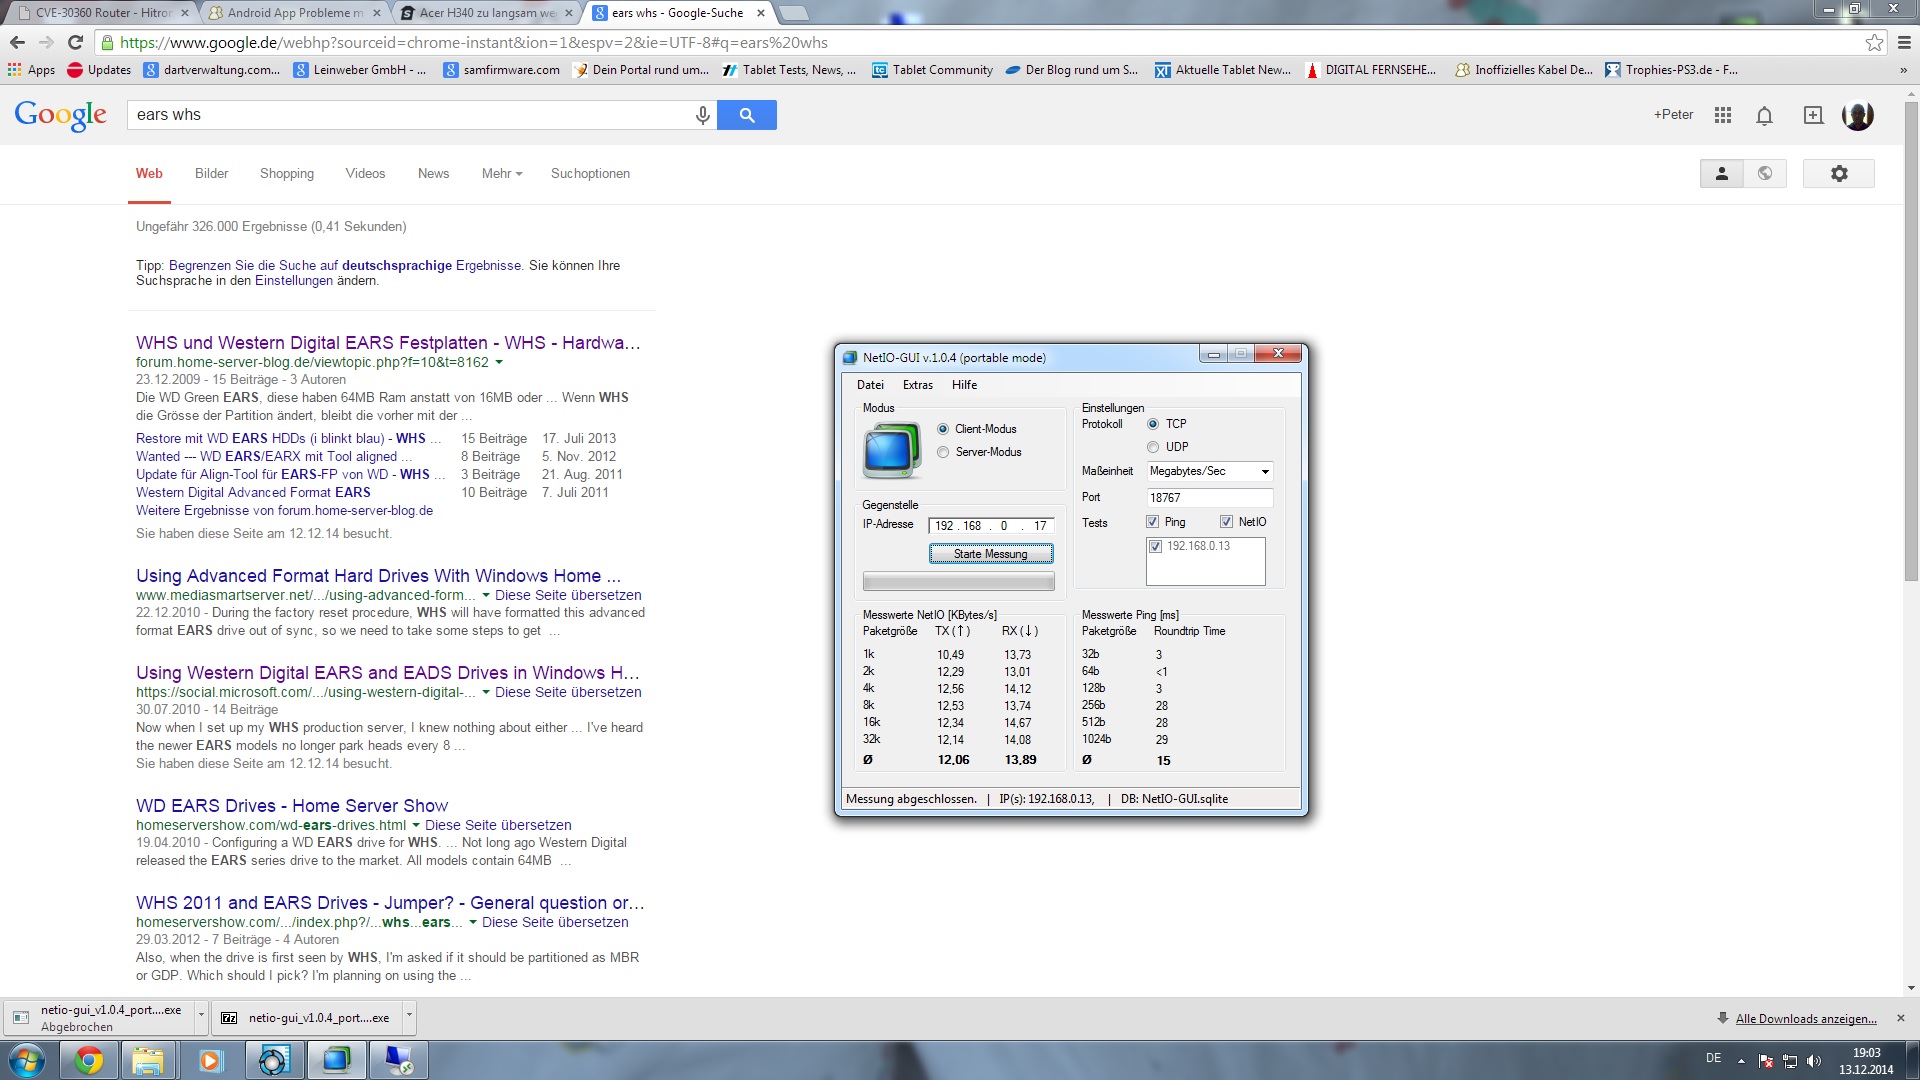Start voice search via microphone icon
Viewport: 1920px width, 1080px height.
click(703, 115)
